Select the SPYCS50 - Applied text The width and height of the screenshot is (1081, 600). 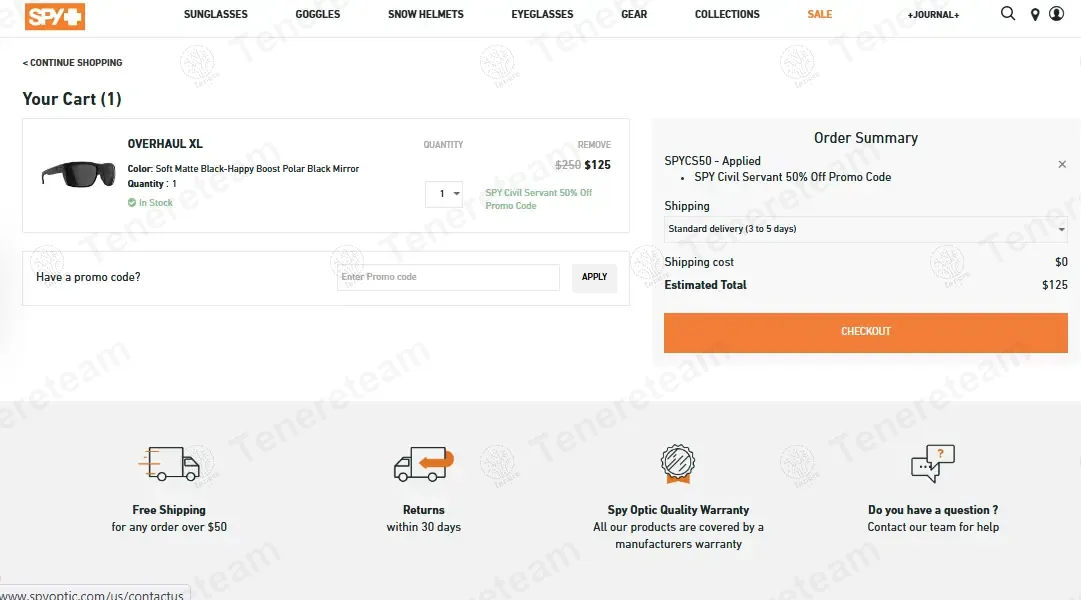(712, 161)
